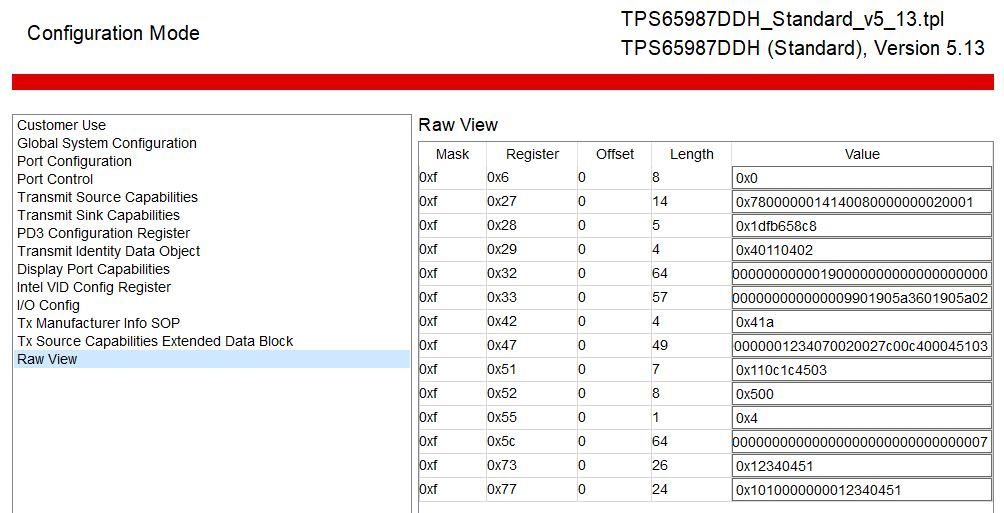Screen dimensions: 1004x513
Task: Click register cell 0x42
Action: (x=531, y=322)
